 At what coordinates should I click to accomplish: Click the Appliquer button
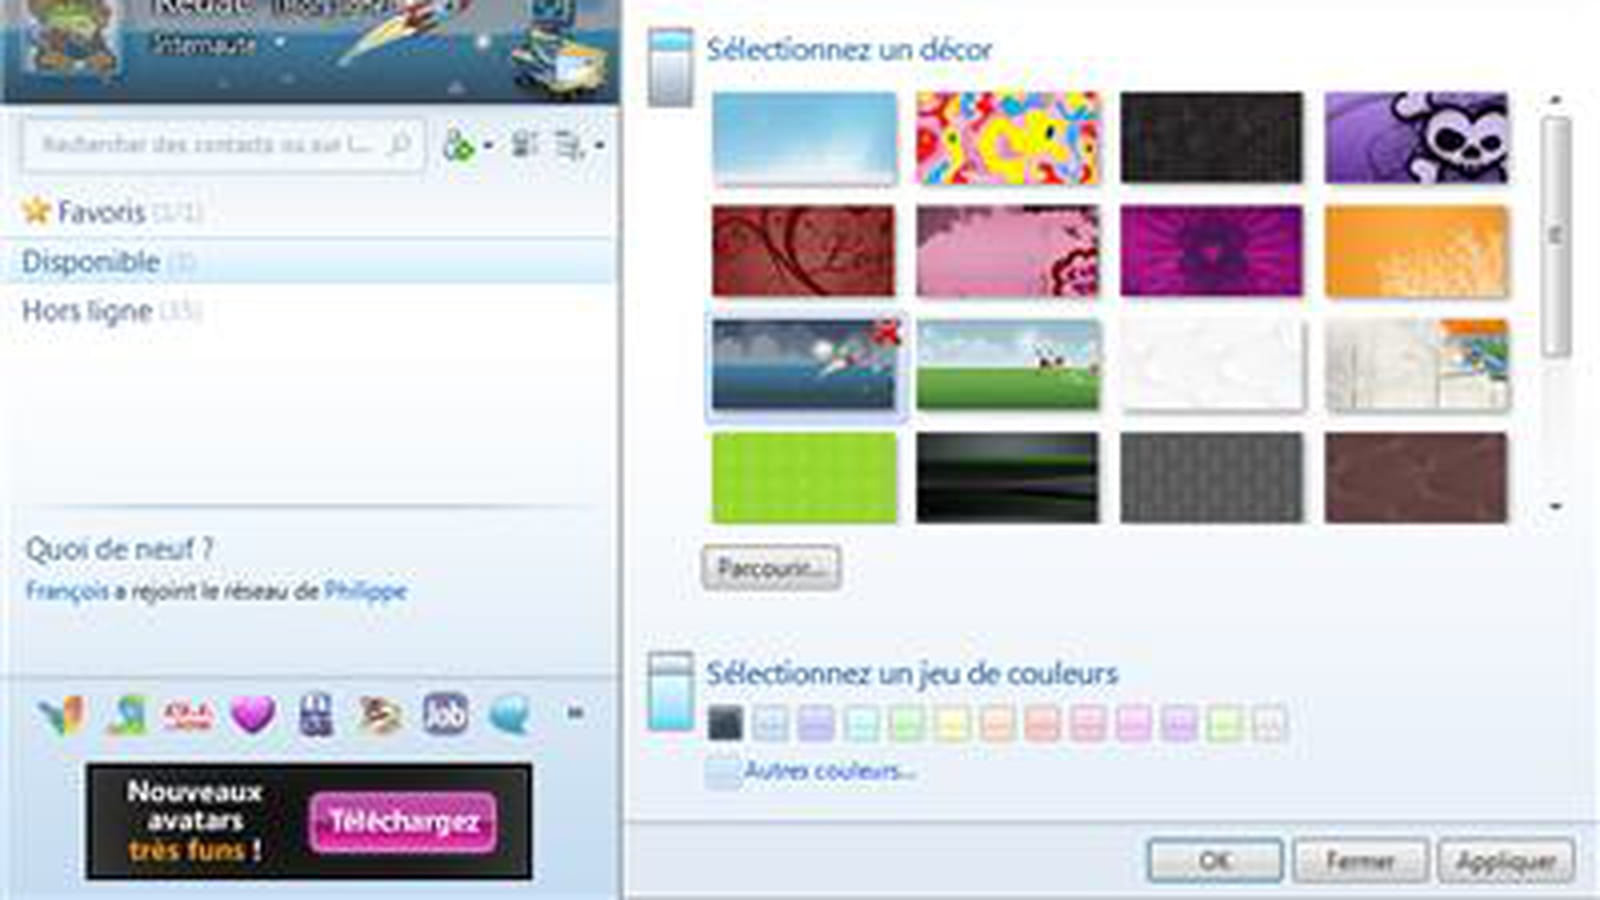[x=1506, y=860]
